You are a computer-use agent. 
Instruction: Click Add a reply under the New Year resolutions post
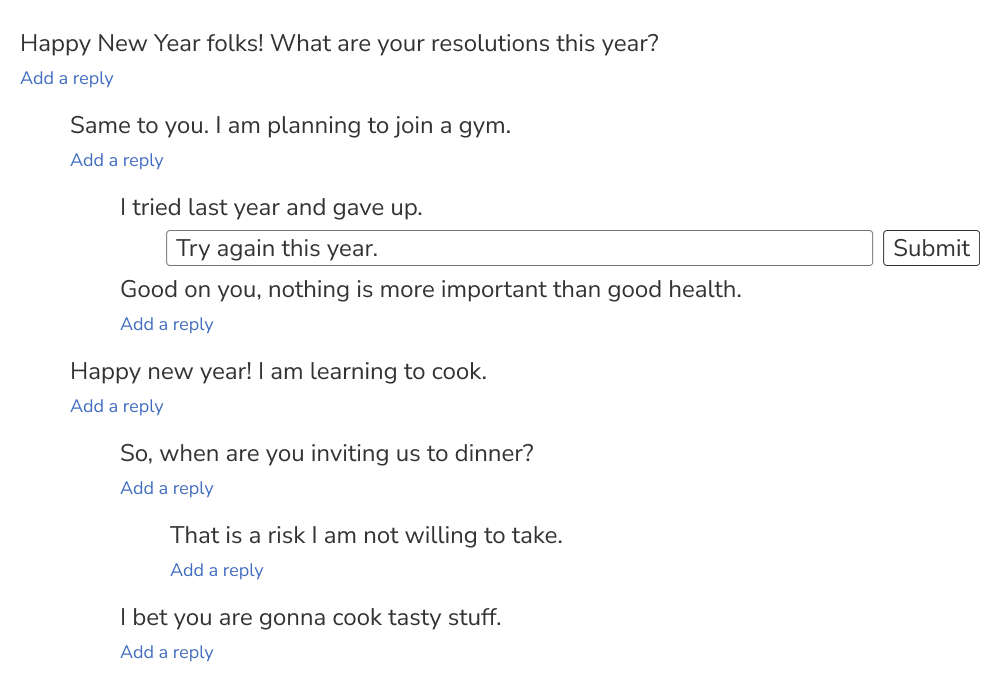coord(67,78)
